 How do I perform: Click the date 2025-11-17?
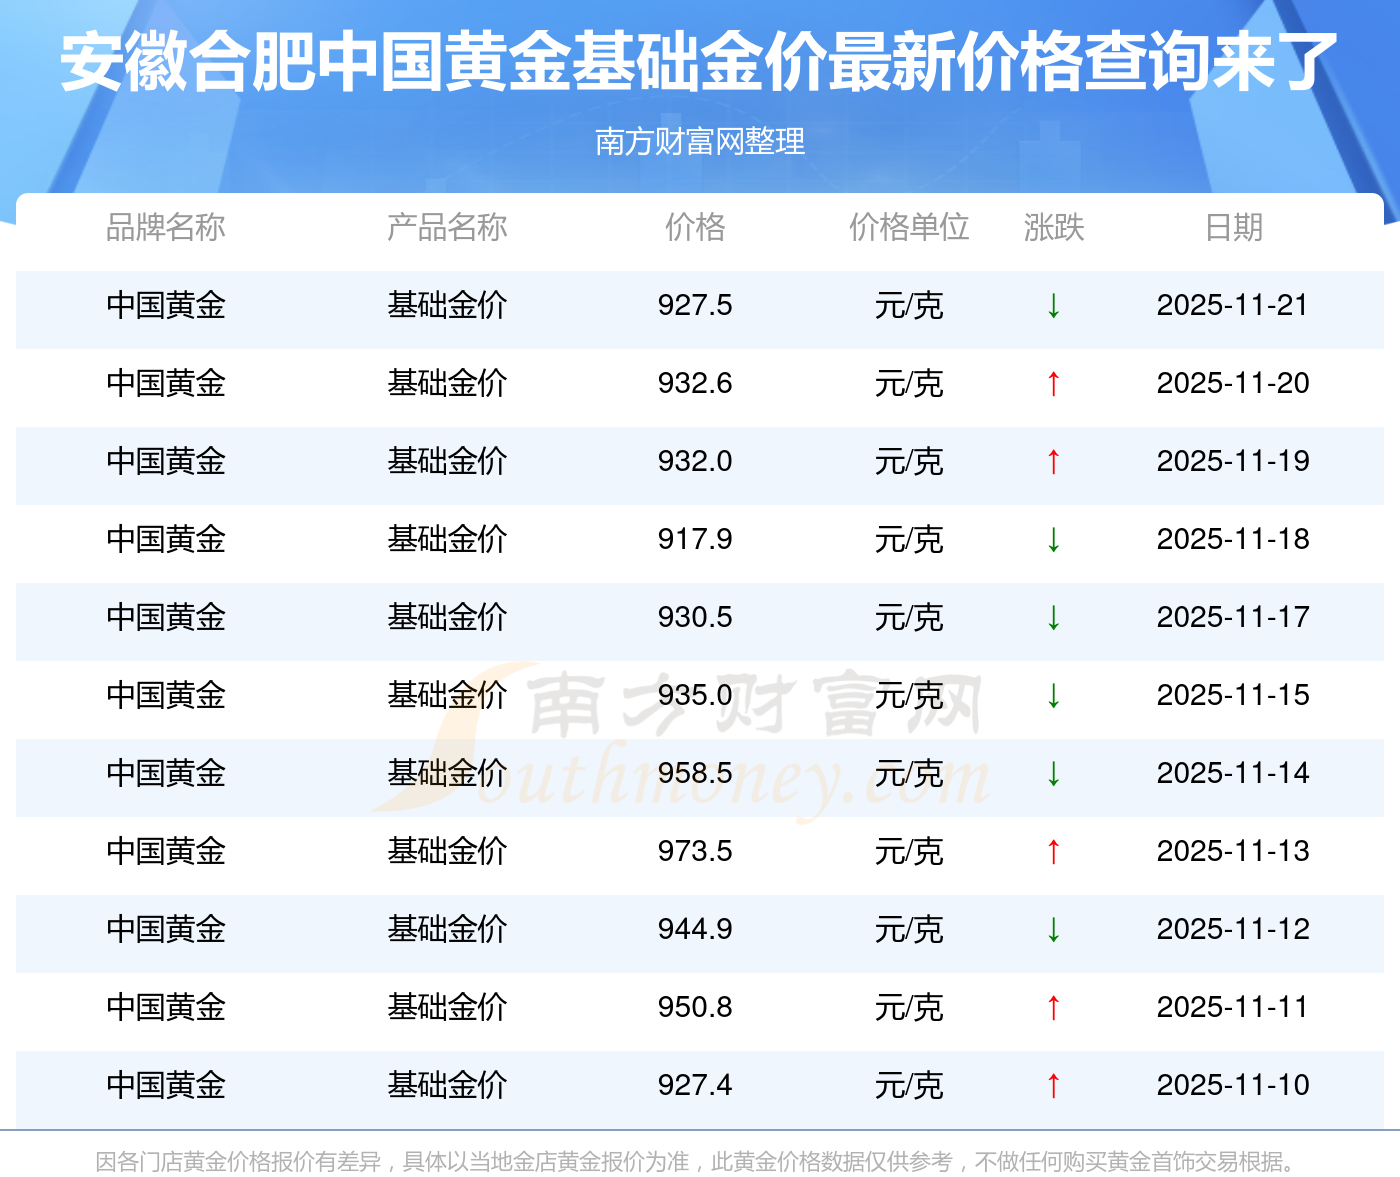point(1233,617)
